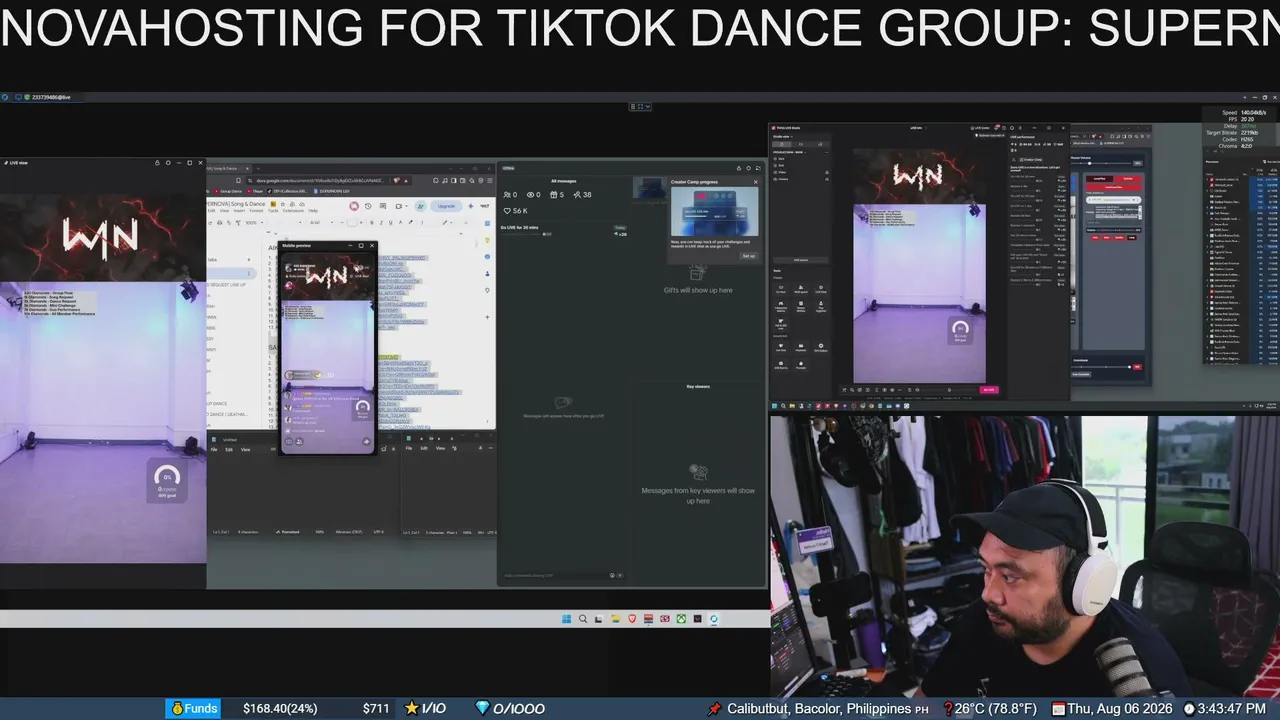
Task: Open the Format menu in Docs
Action: [x=256, y=211]
